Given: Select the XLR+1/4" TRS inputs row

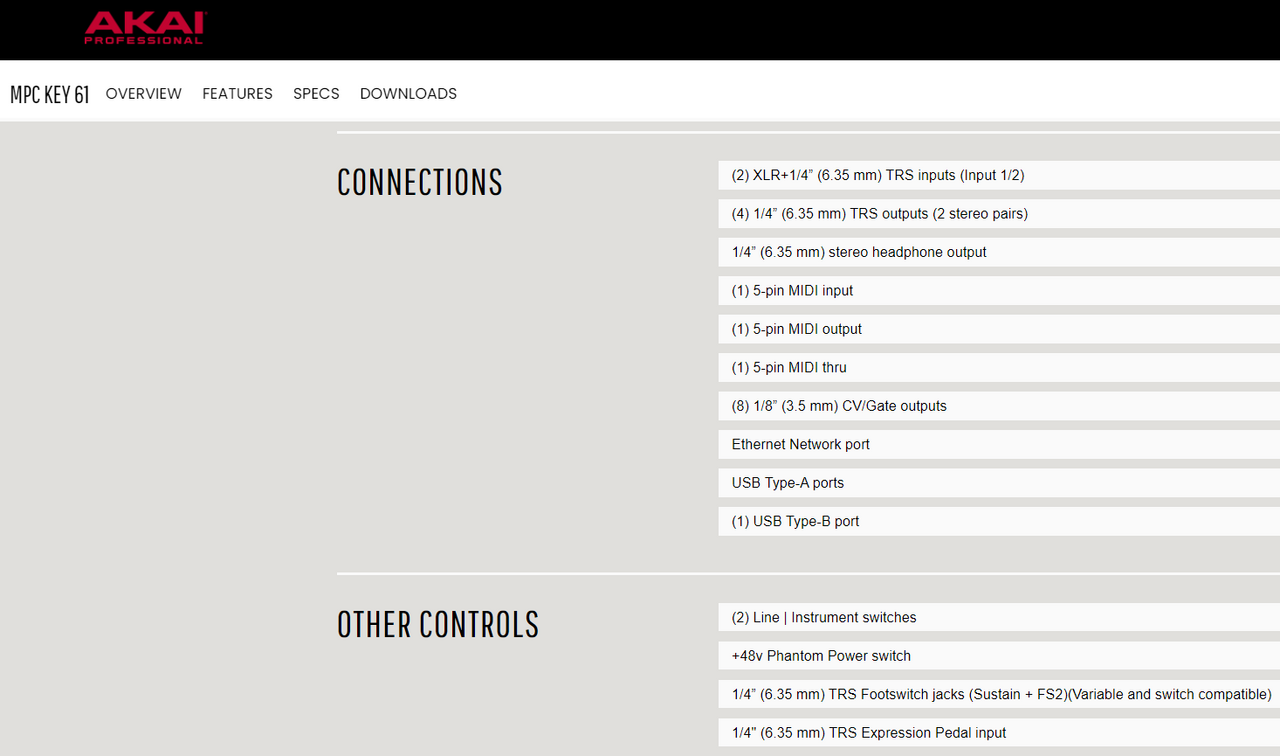Looking at the screenshot, I should point(999,175).
